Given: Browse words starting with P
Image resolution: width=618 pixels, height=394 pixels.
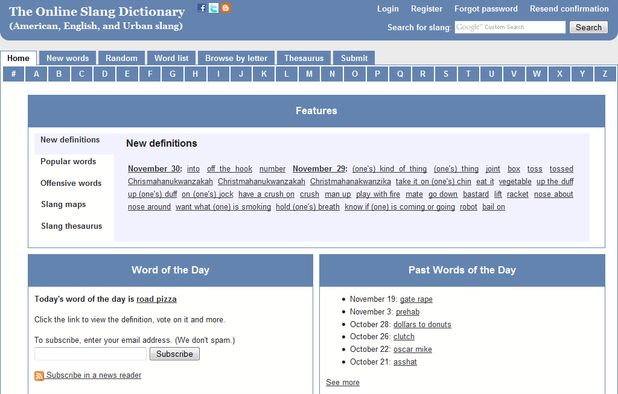Looking at the screenshot, I should (378, 74).
